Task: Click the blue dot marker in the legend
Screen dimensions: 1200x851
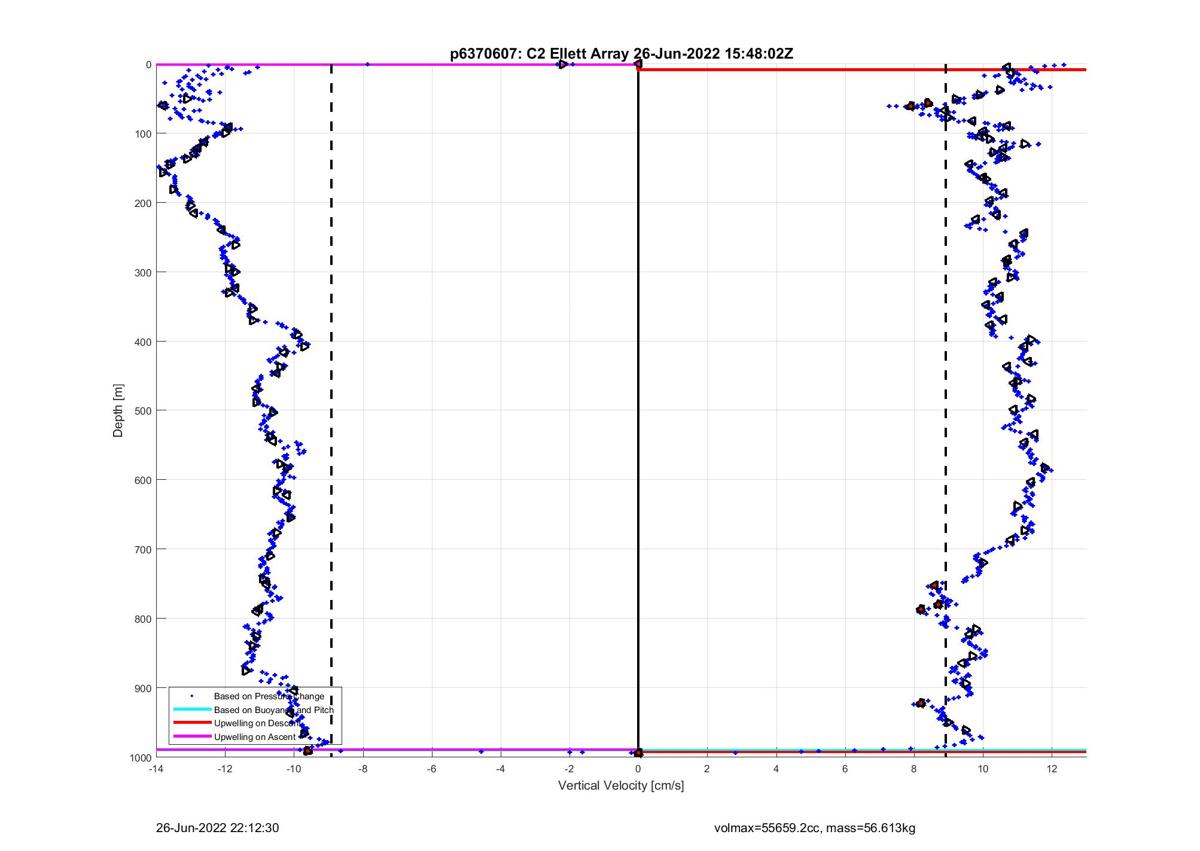Action: (191, 695)
